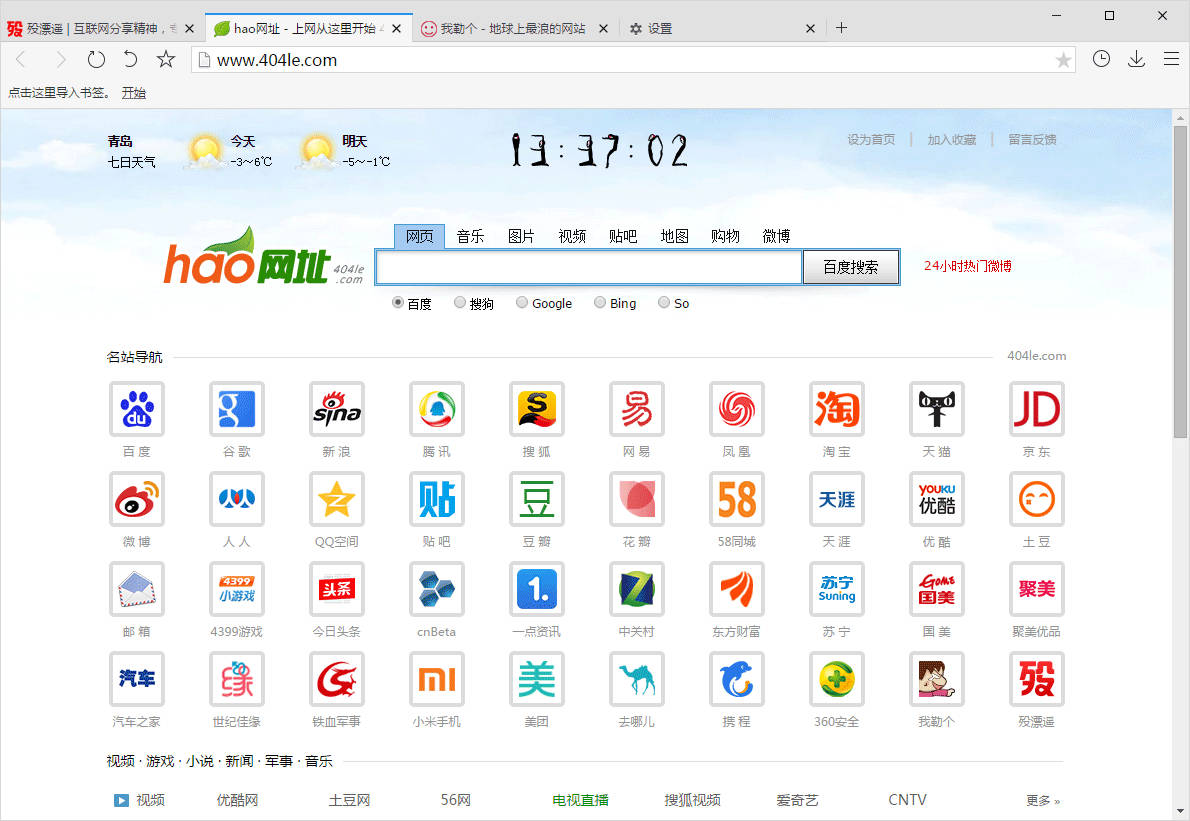Open the 360 security icon
Image resolution: width=1190 pixels, height=821 pixels.
(836, 679)
